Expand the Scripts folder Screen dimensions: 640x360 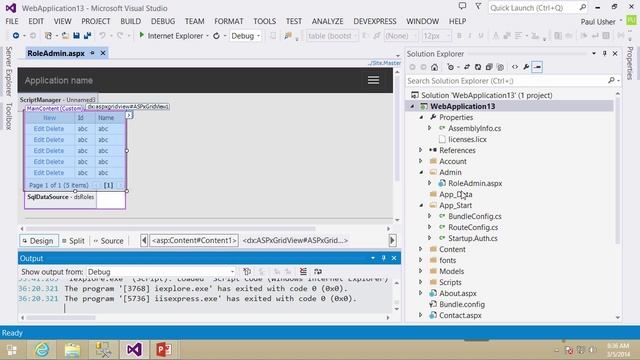pos(420,282)
